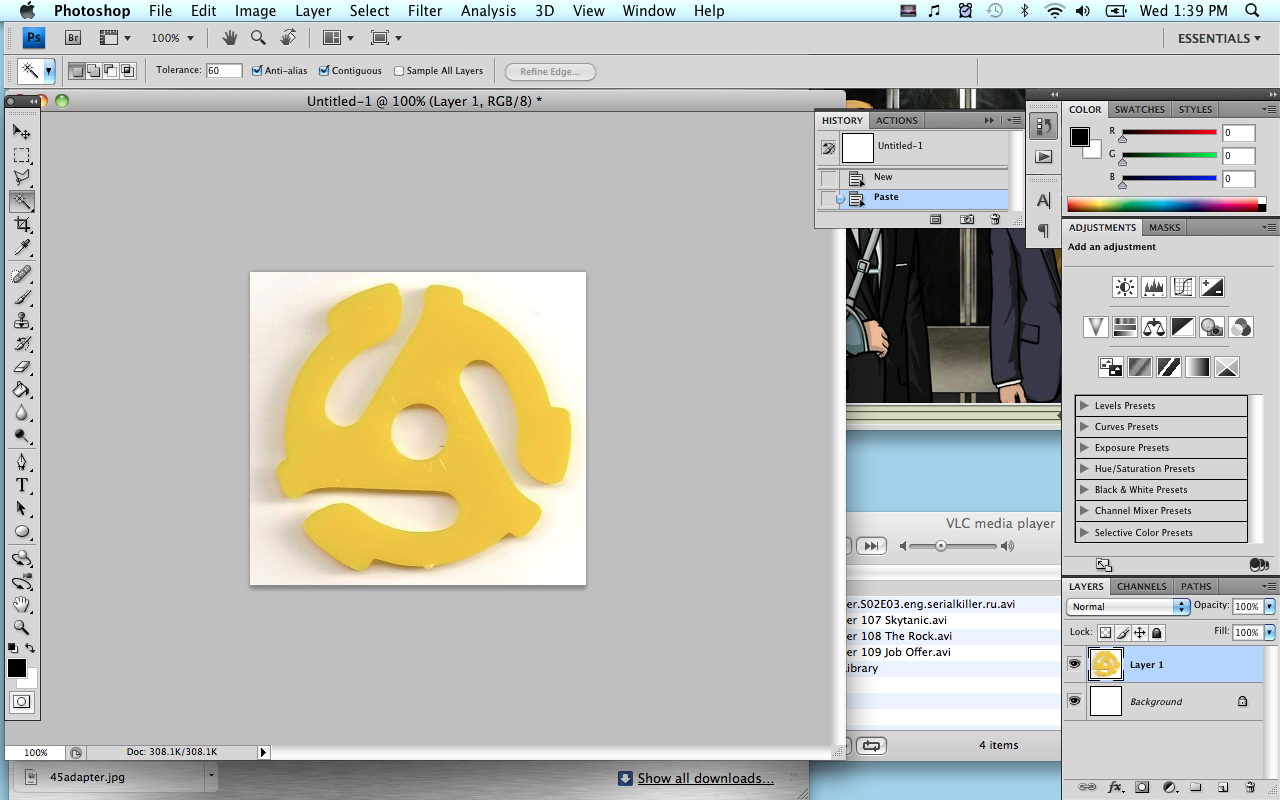Select the Paint Bucket tool

[x=22, y=390]
